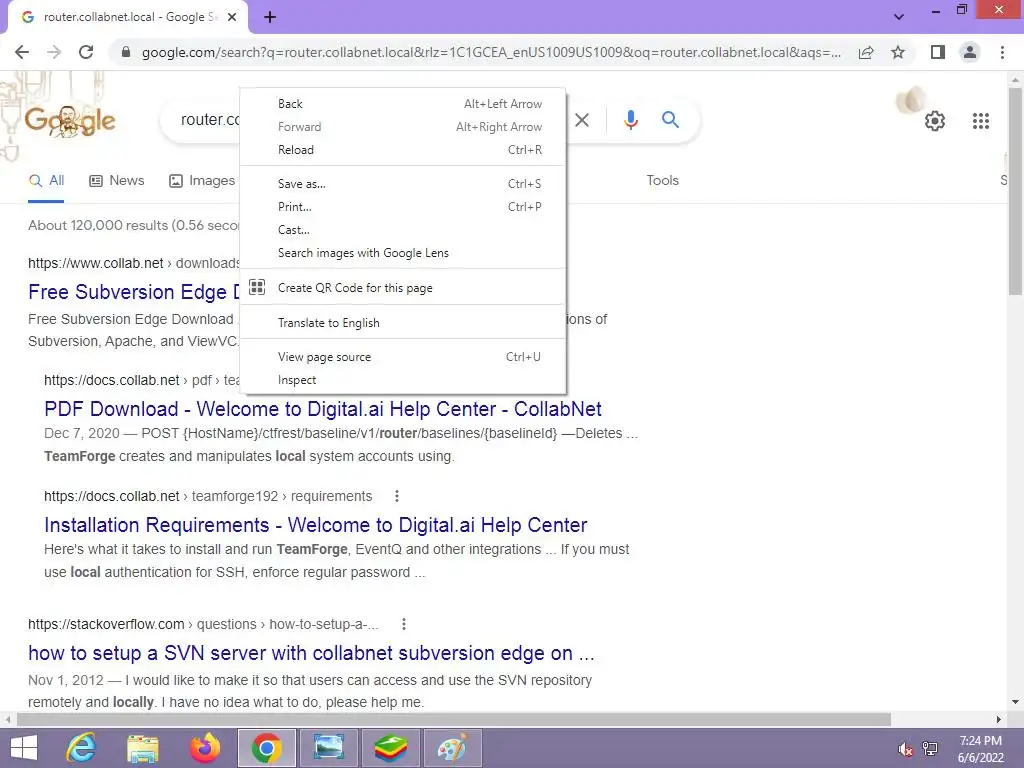Screen dimensions: 1024x768
Task: Start voice search with microphone icon
Action: [x=630, y=120]
